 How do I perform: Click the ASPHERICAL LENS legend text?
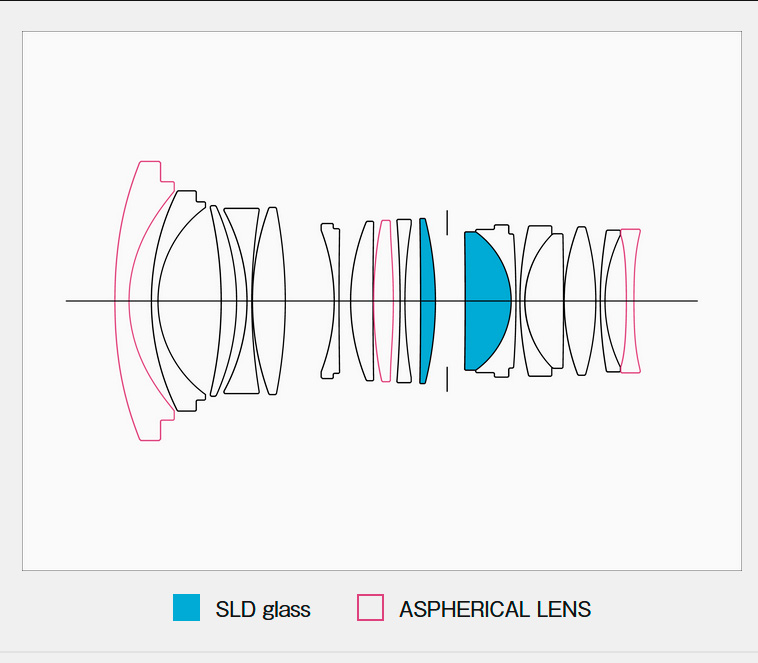click(495, 609)
